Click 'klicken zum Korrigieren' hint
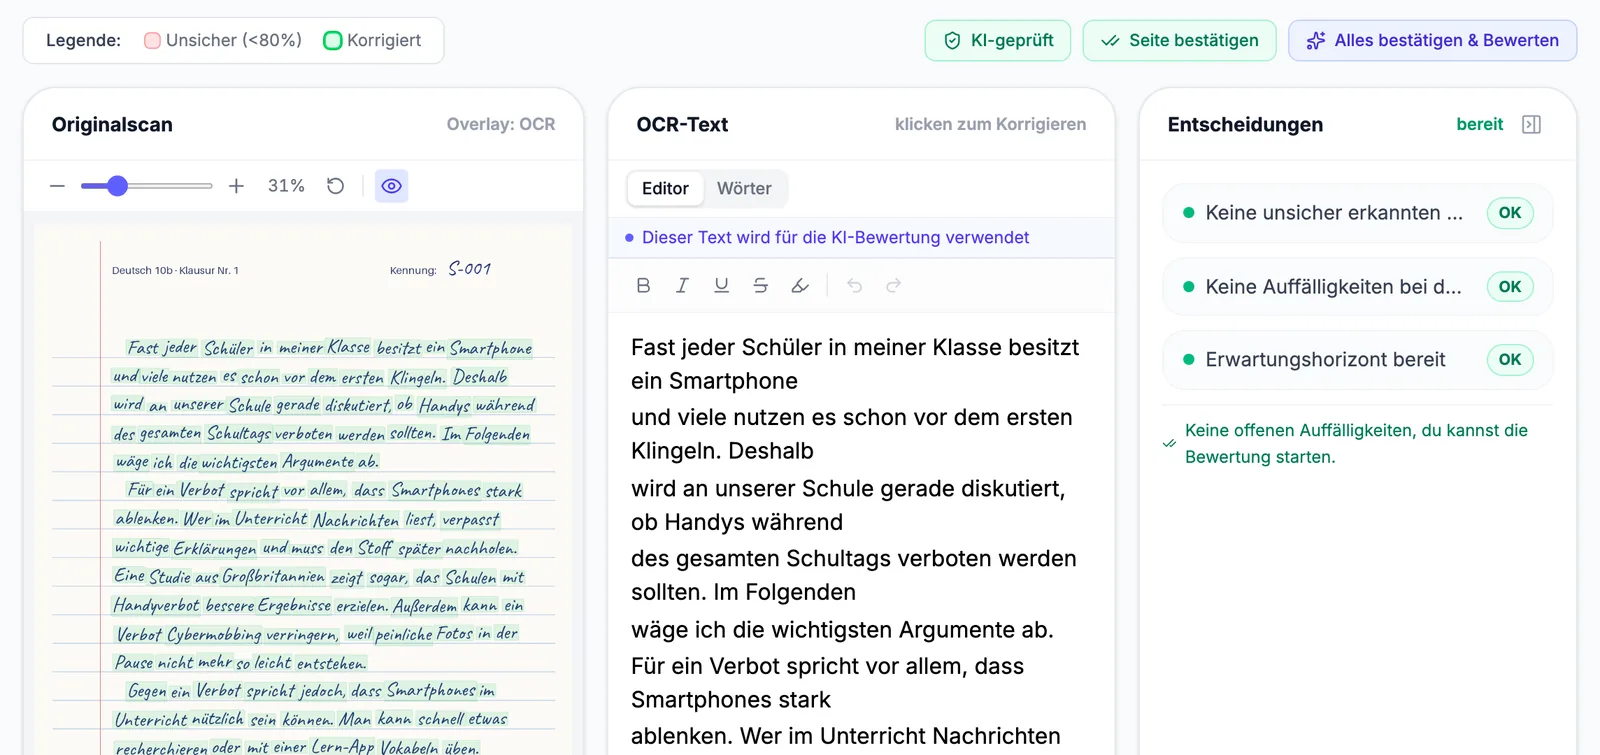 pos(990,124)
